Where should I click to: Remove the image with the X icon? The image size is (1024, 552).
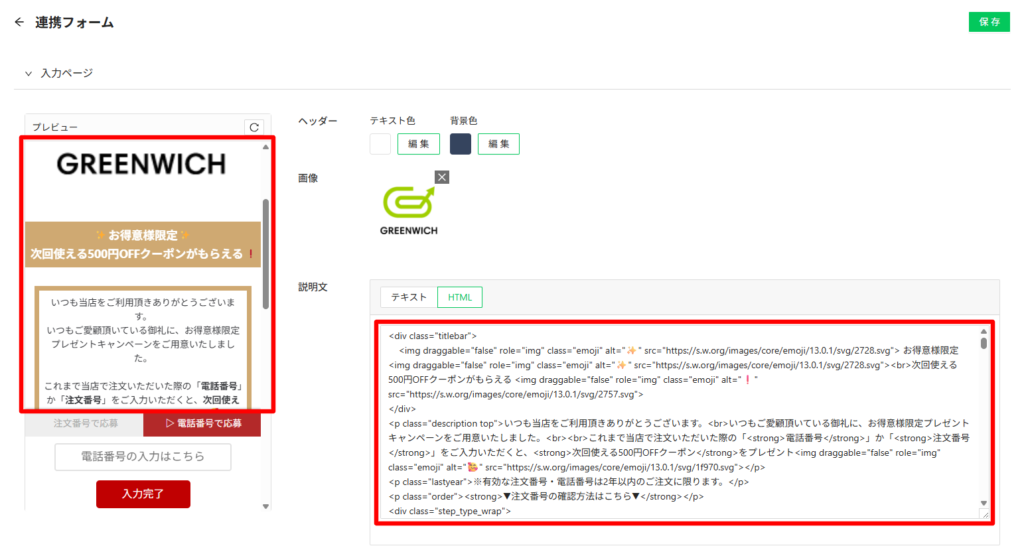[442, 177]
